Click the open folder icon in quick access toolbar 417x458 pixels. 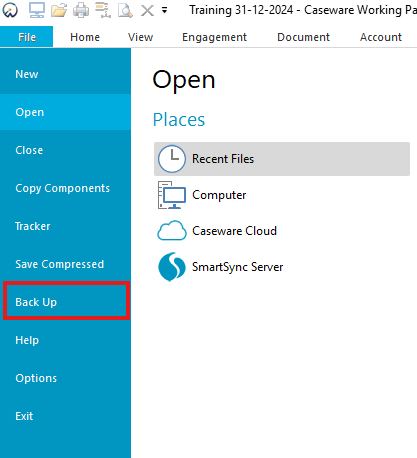[x=59, y=10]
